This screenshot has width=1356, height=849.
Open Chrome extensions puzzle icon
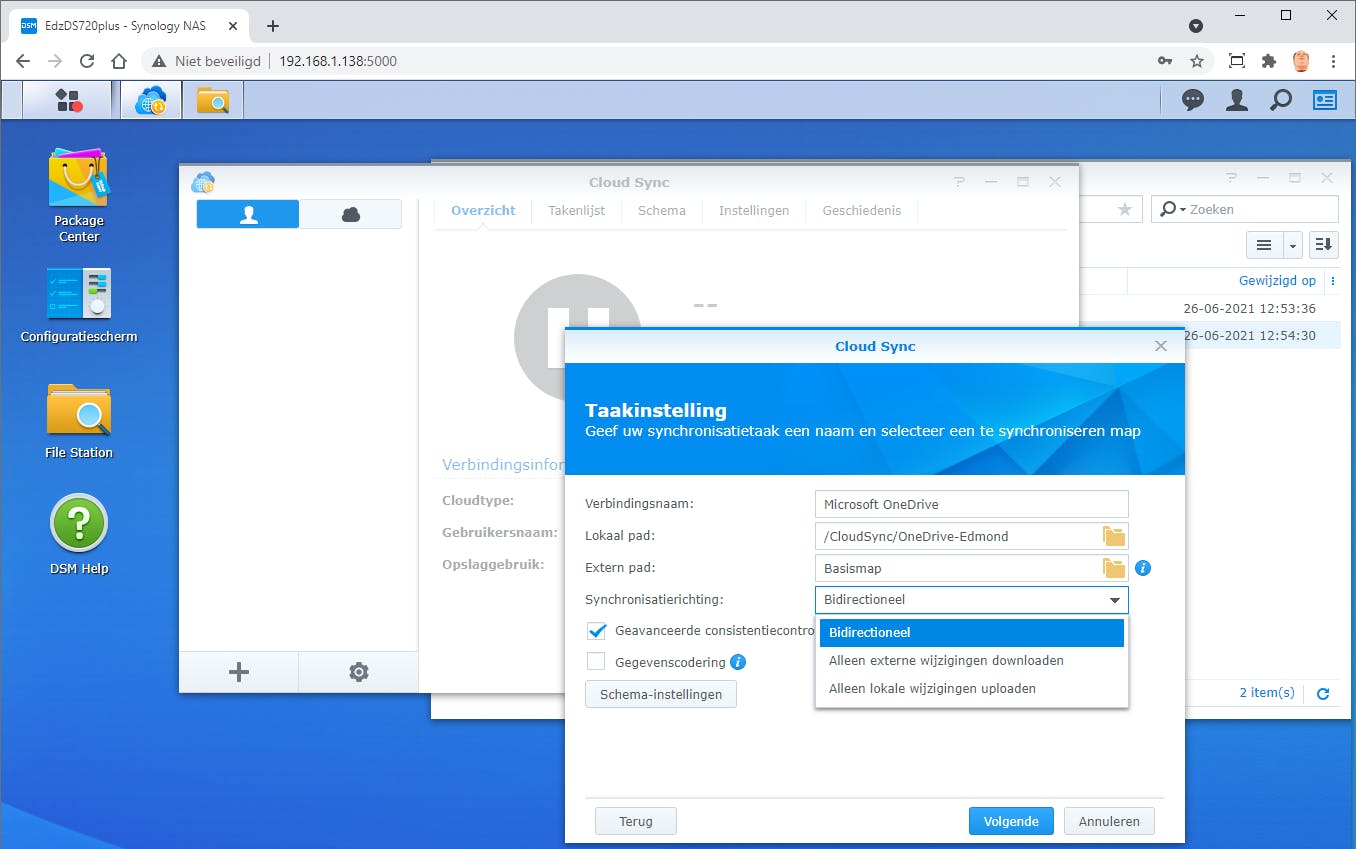click(1269, 61)
